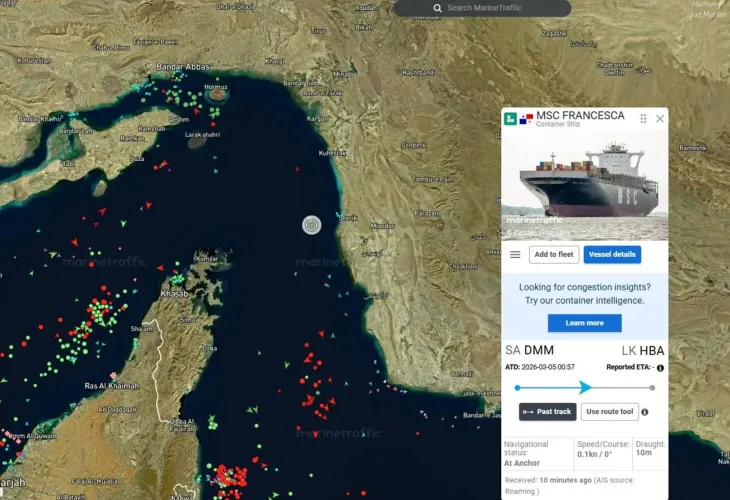Image resolution: width=730 pixels, height=500 pixels.
Task: Click the drag handle dots icon
Action: (643, 119)
